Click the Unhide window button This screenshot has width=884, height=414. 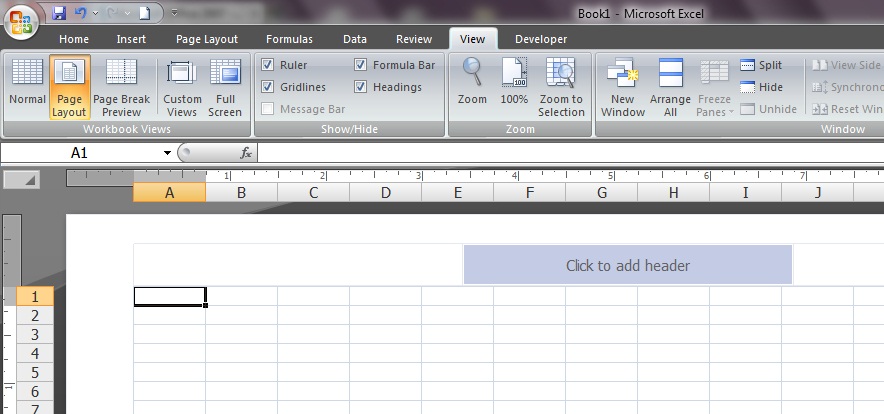pos(768,109)
